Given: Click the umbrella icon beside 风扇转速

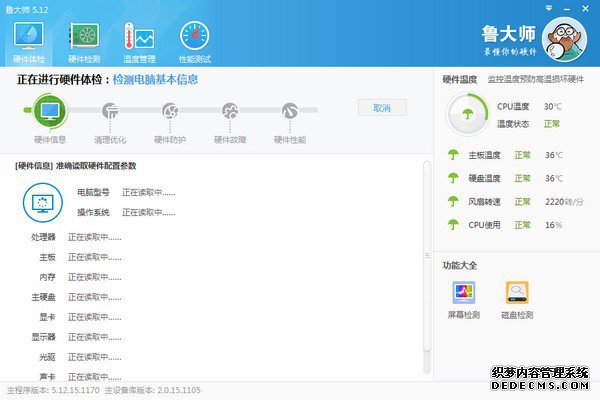Looking at the screenshot, I should [453, 201].
